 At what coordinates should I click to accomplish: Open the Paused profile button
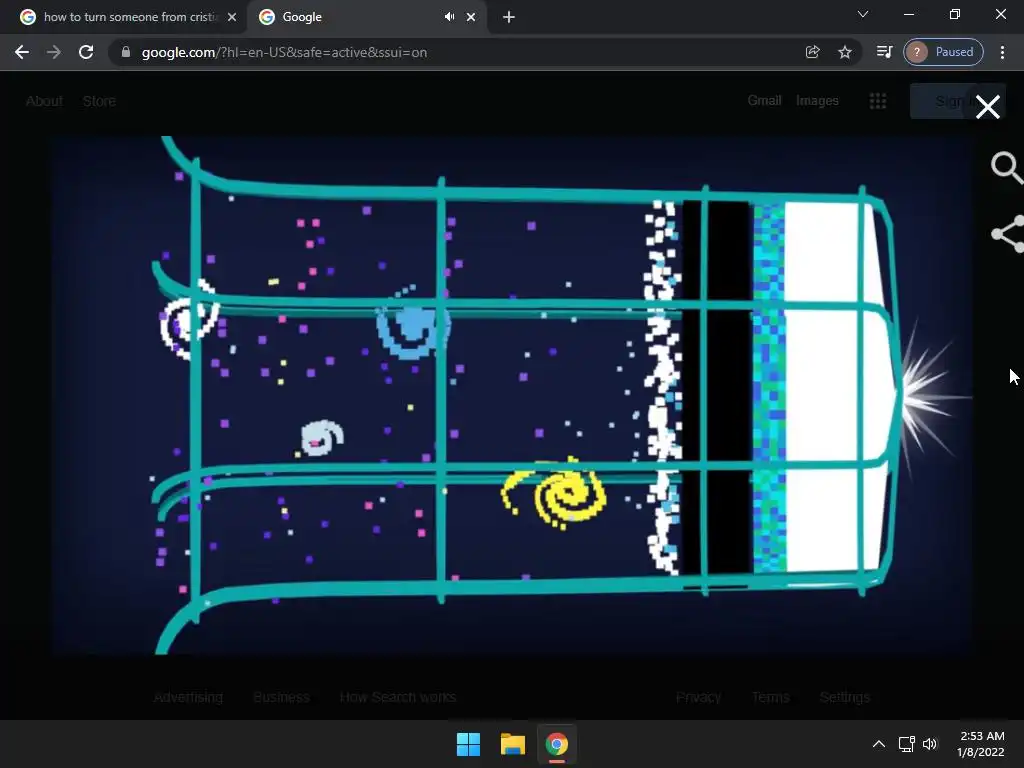pos(943,52)
